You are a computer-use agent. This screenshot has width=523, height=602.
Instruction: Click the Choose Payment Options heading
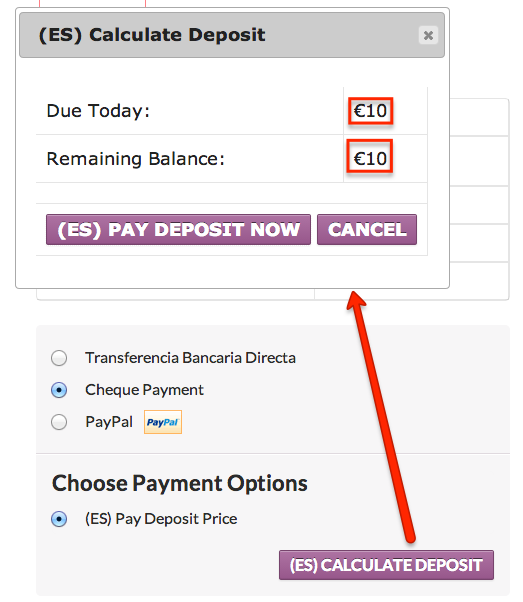pyautogui.click(x=180, y=483)
